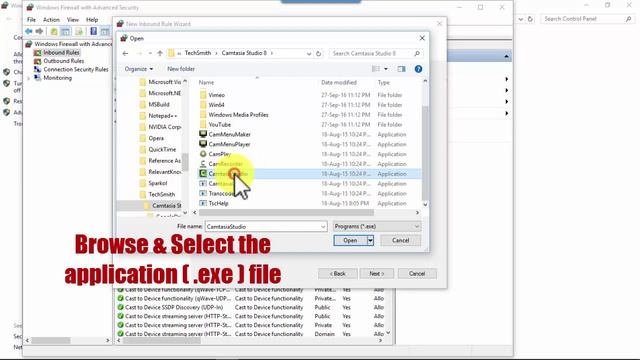
Task: Select Opera folder in navigation tree
Action: click(x=156, y=138)
